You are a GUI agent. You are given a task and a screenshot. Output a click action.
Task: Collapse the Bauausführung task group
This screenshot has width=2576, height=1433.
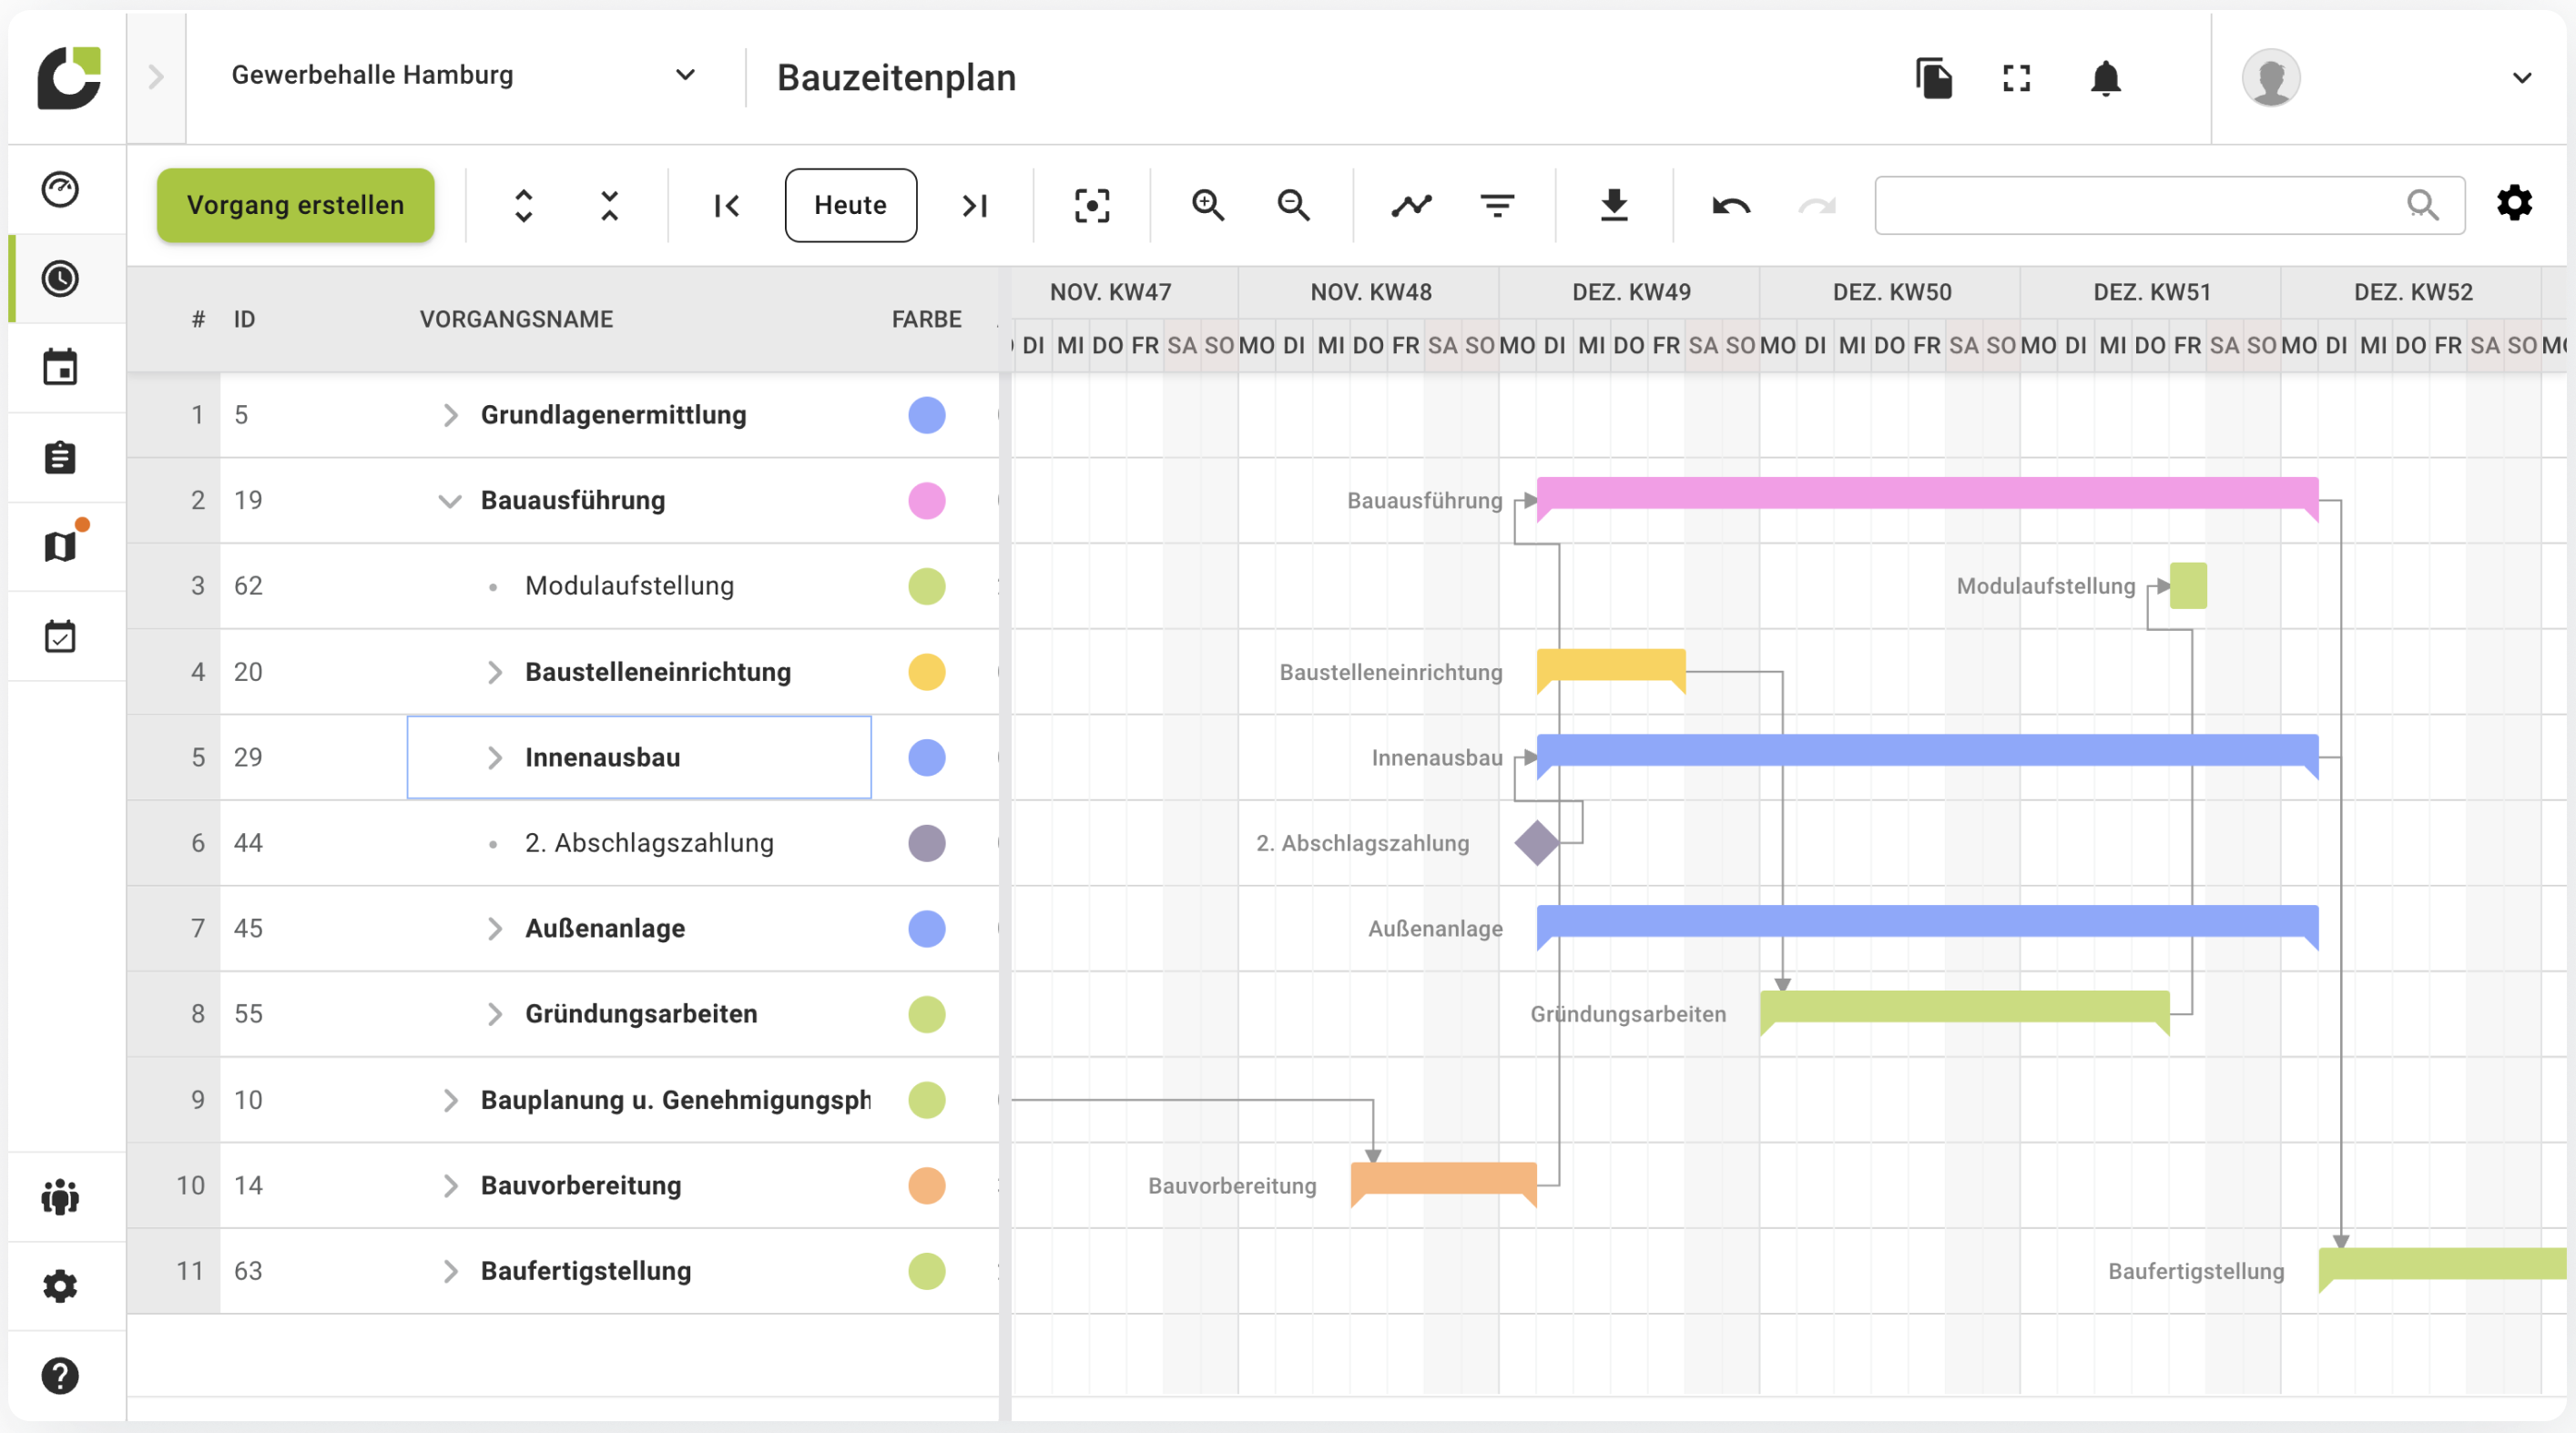click(x=450, y=501)
